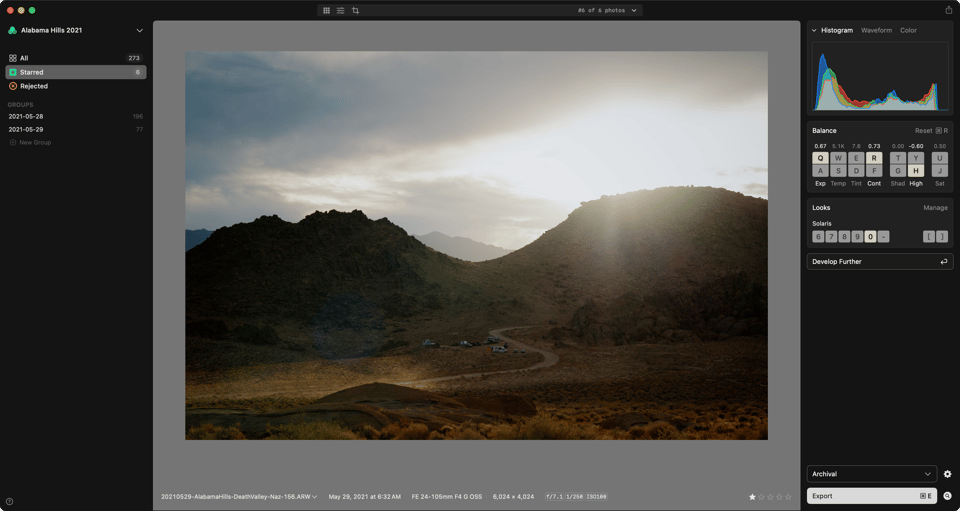This screenshot has height=511, width=960.
Task: Click the highlights value -0.60
Action: (916, 146)
